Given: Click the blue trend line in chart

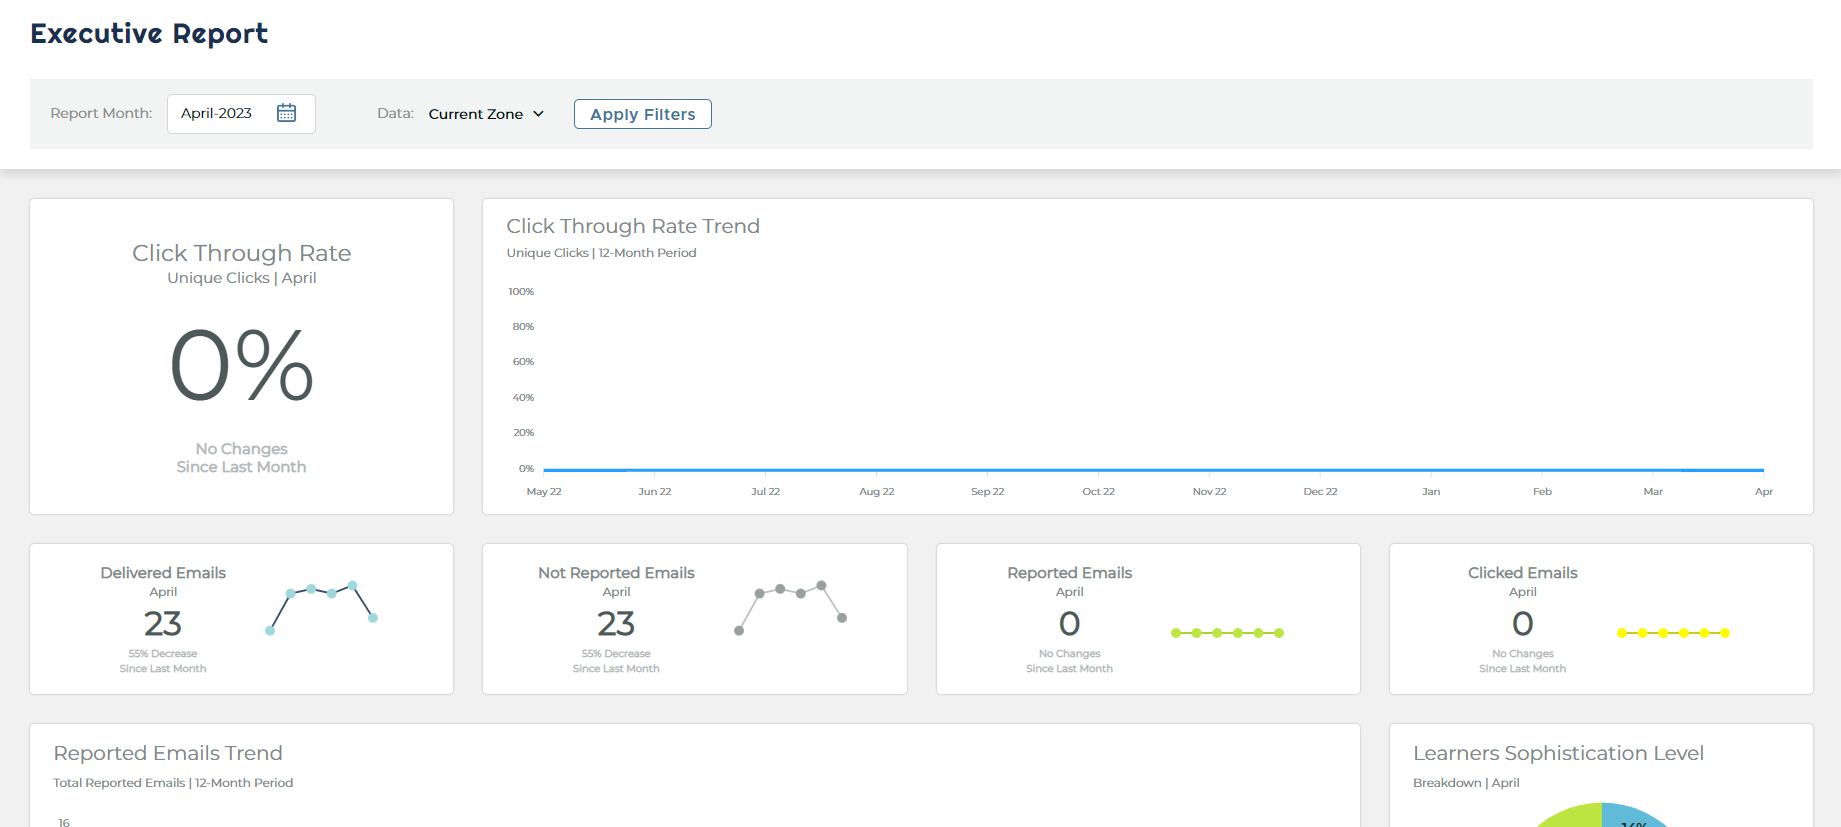Looking at the screenshot, I should coord(1153,469).
